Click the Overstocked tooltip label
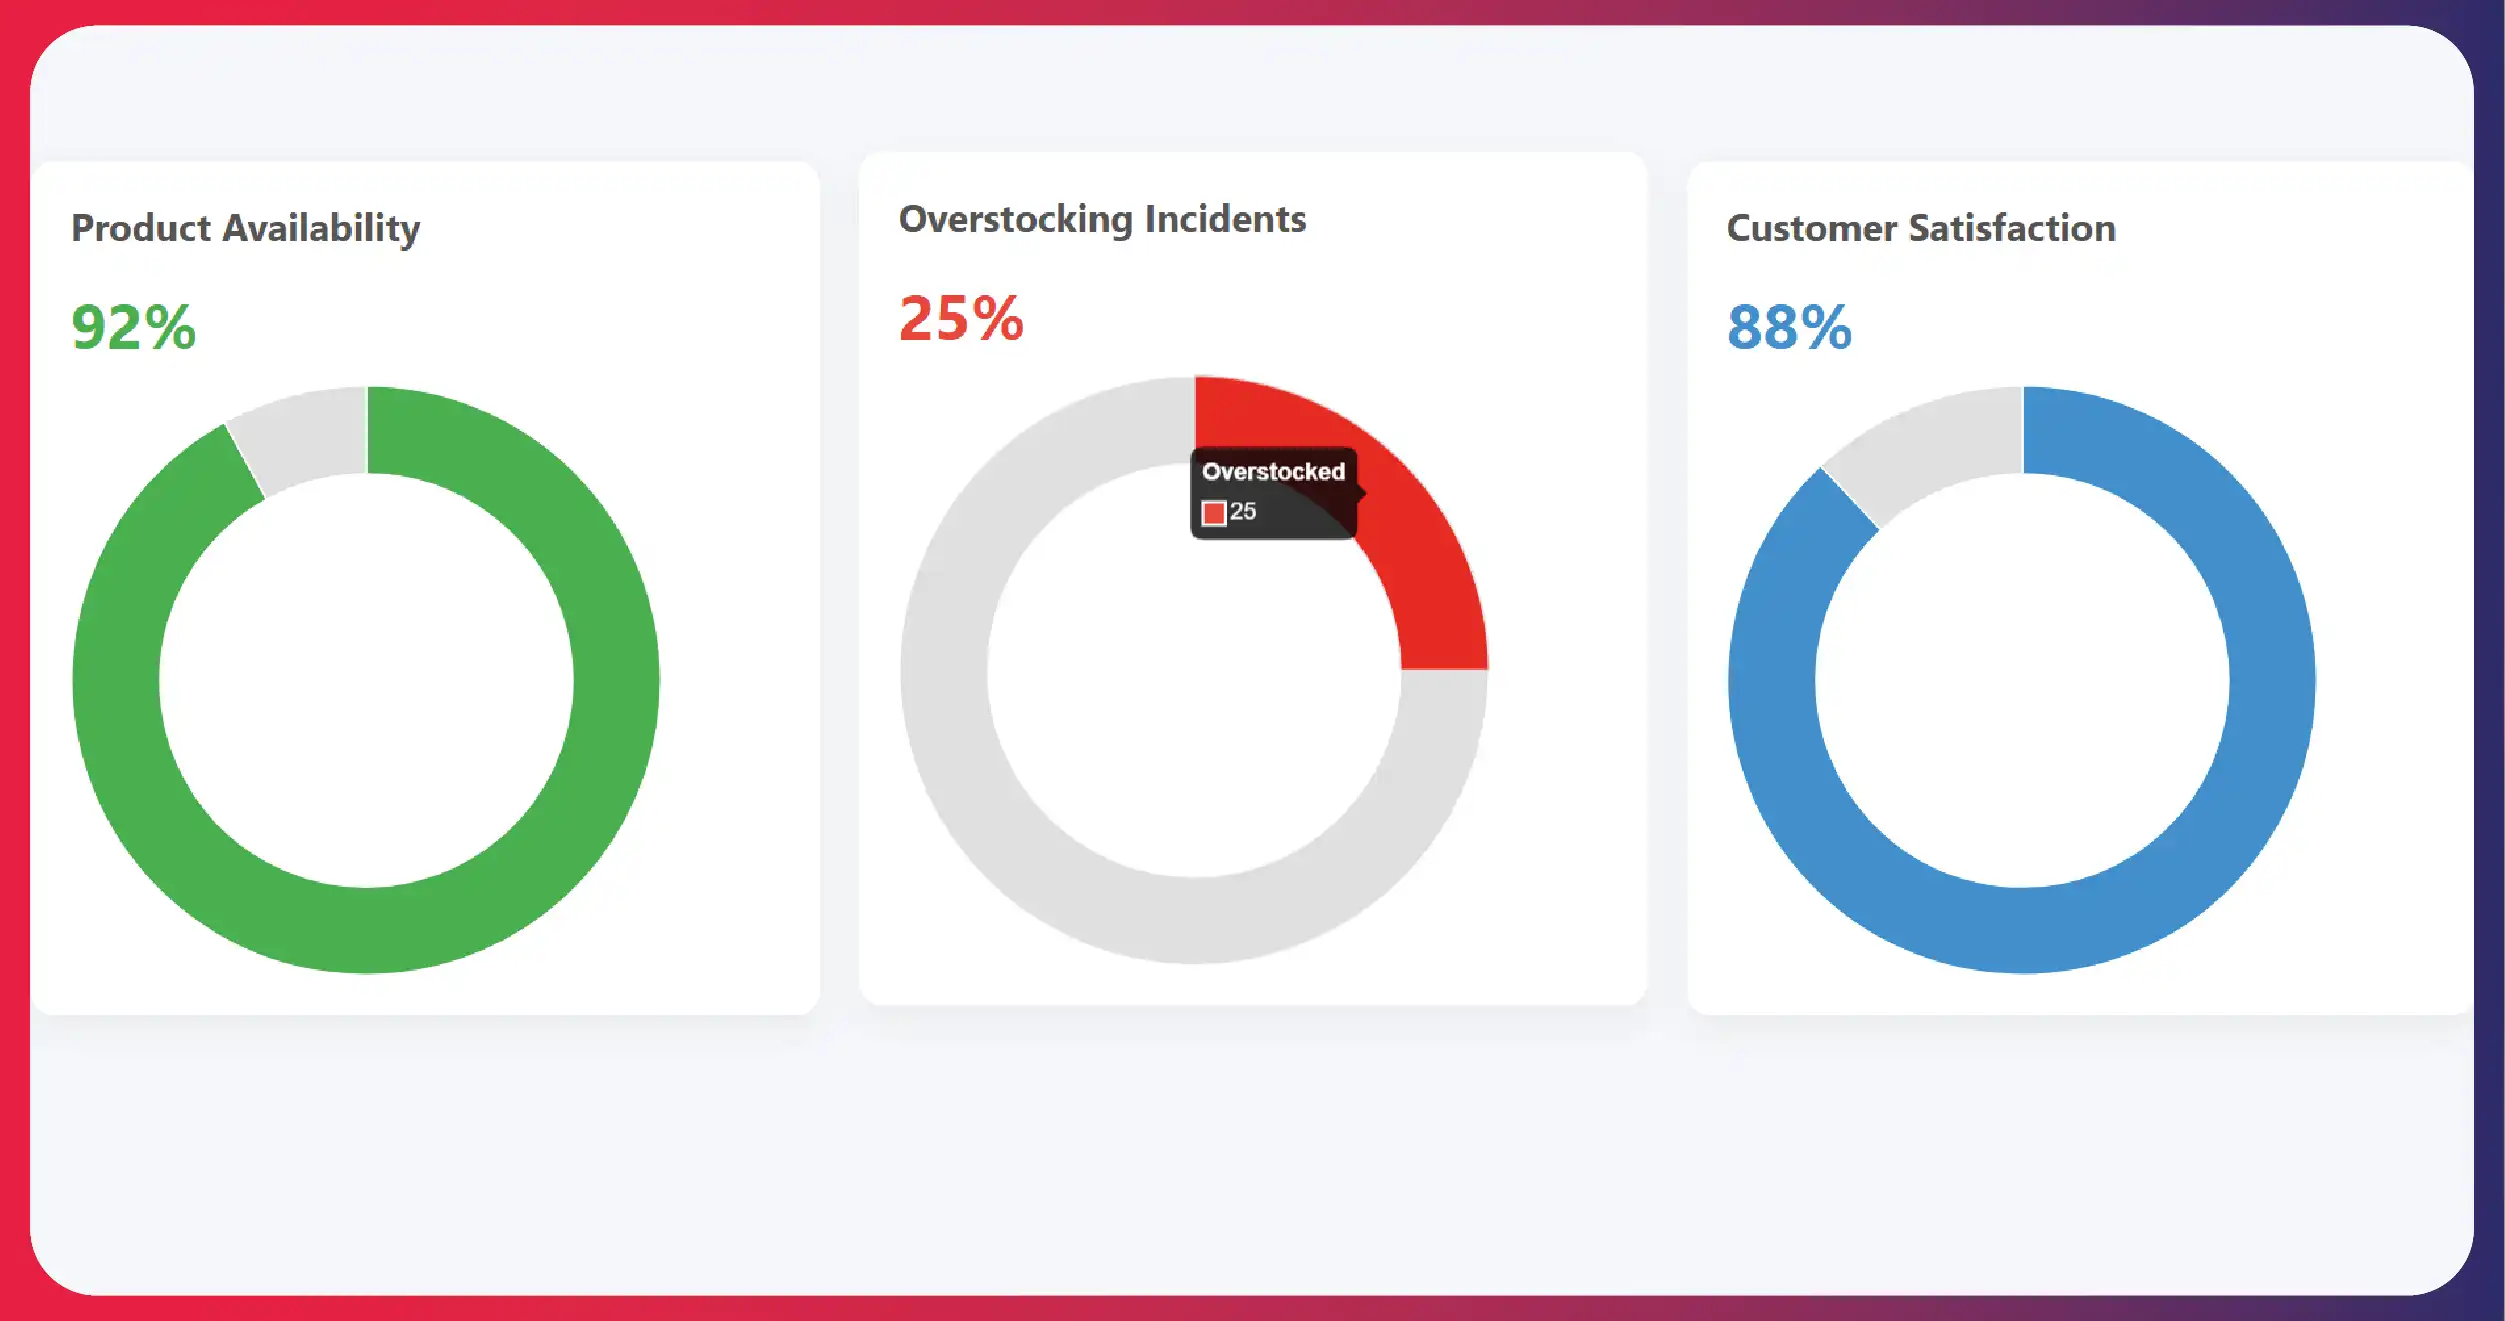 click(x=1273, y=471)
